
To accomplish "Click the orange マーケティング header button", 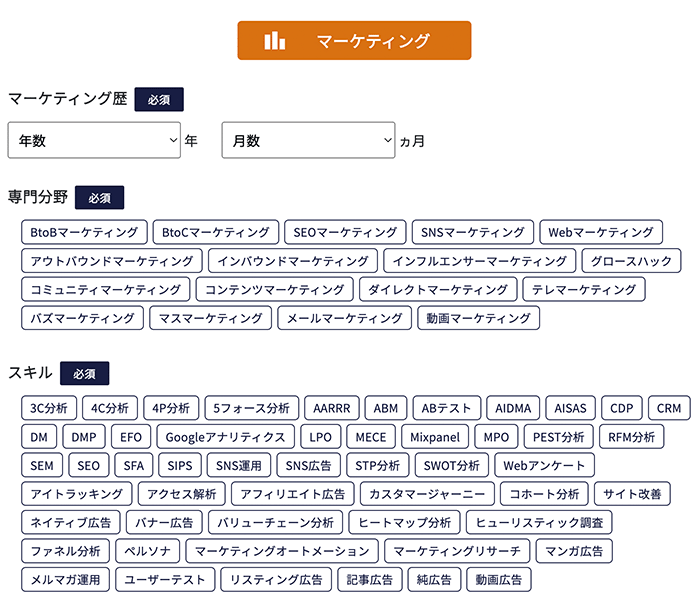I will click(x=354, y=40).
